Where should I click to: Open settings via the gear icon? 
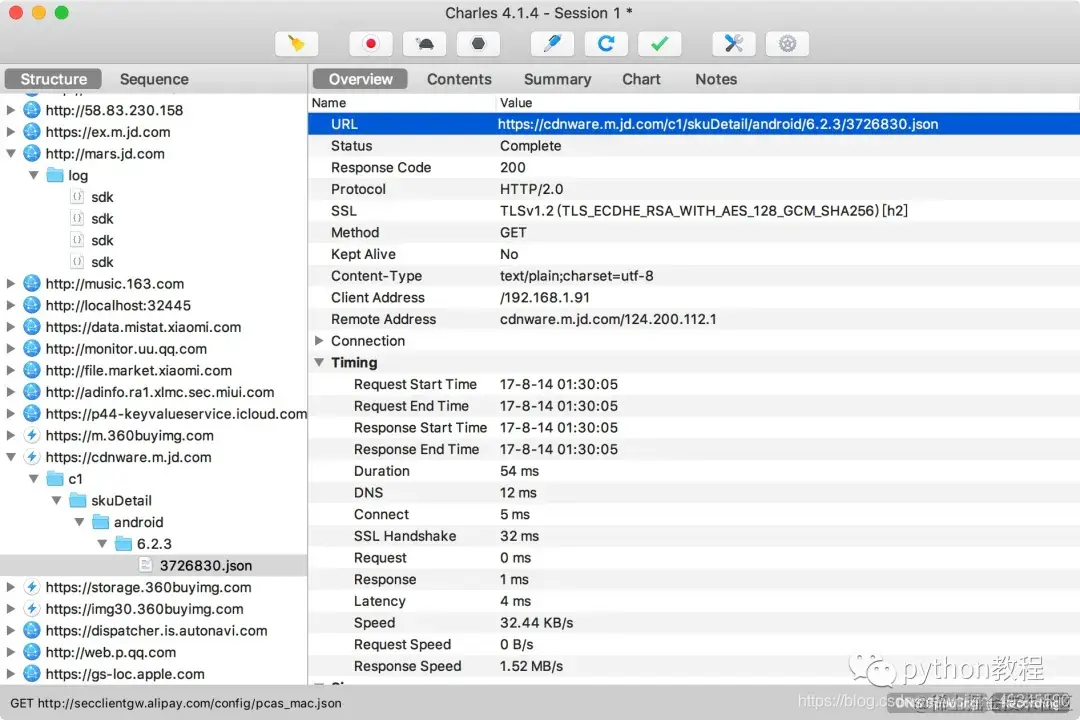click(787, 44)
